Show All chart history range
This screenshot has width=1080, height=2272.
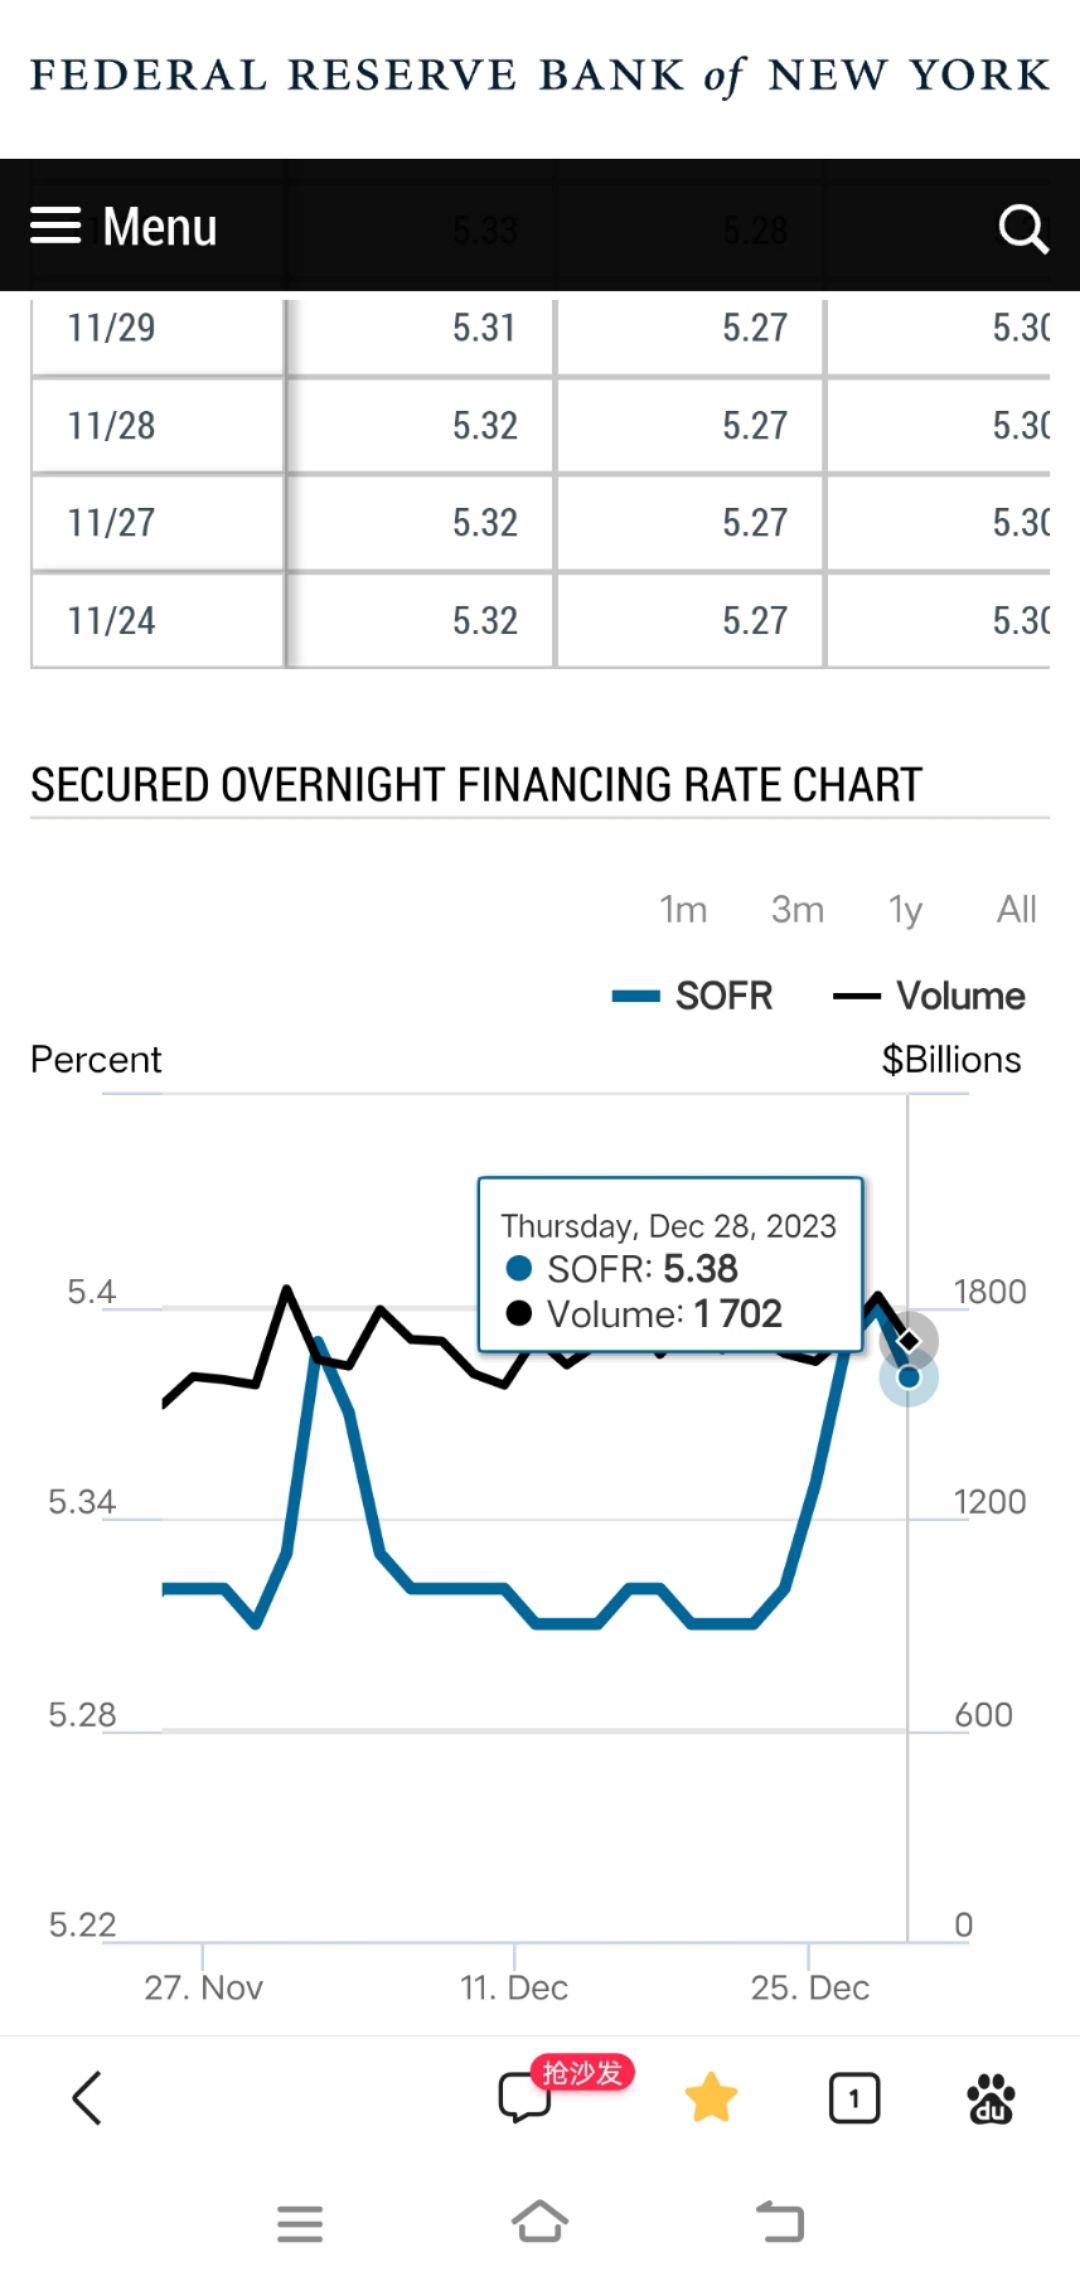click(x=1016, y=910)
